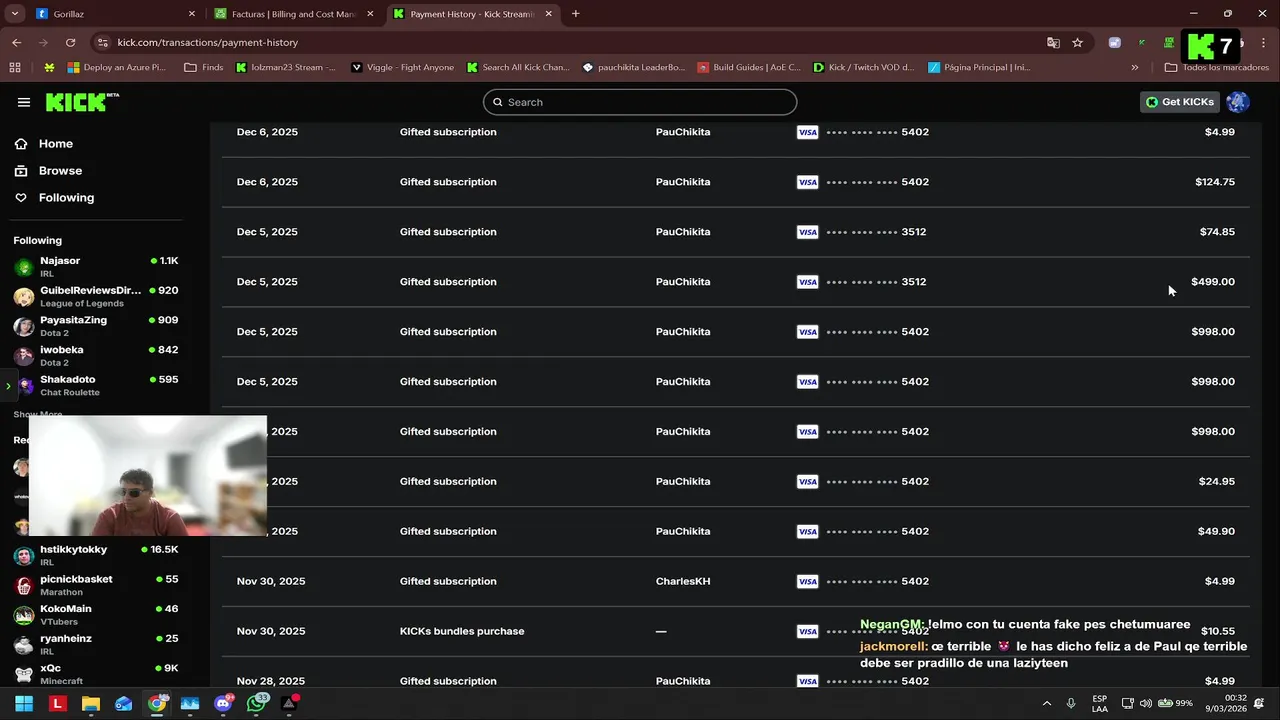Click the KICK logo

coord(80,102)
